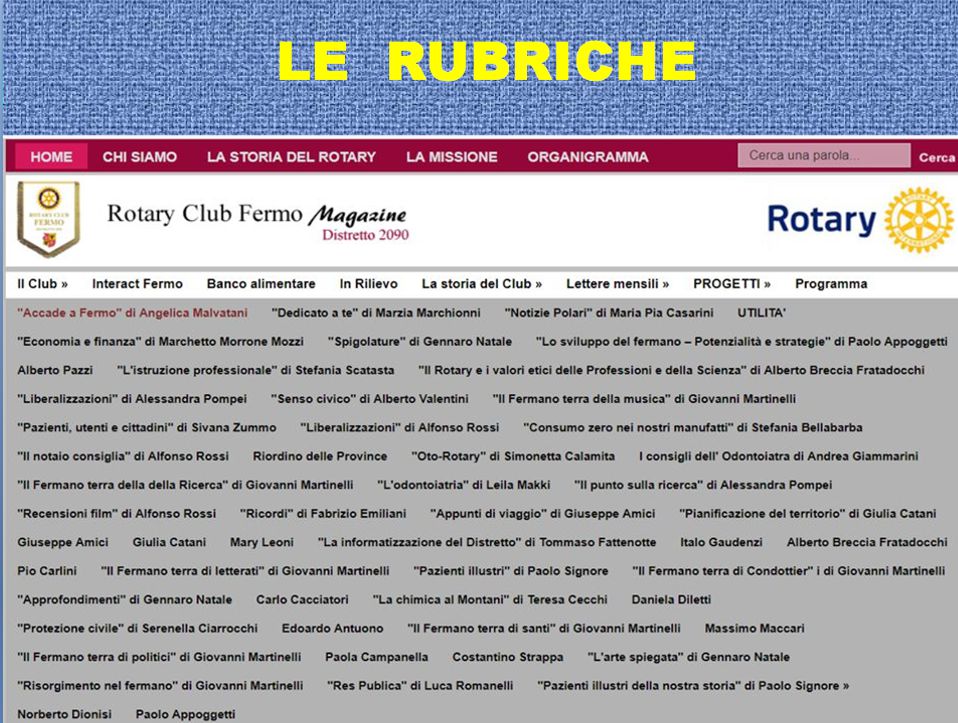Open LA STORIA DEL ROTARY page

[x=291, y=157]
